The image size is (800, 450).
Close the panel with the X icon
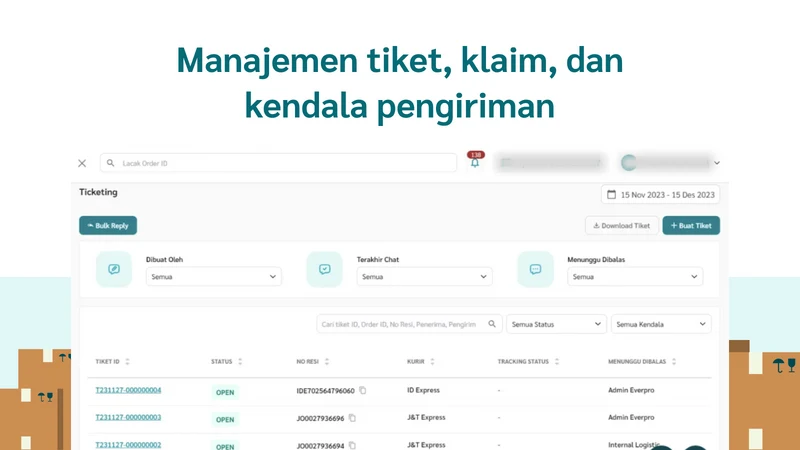point(82,163)
